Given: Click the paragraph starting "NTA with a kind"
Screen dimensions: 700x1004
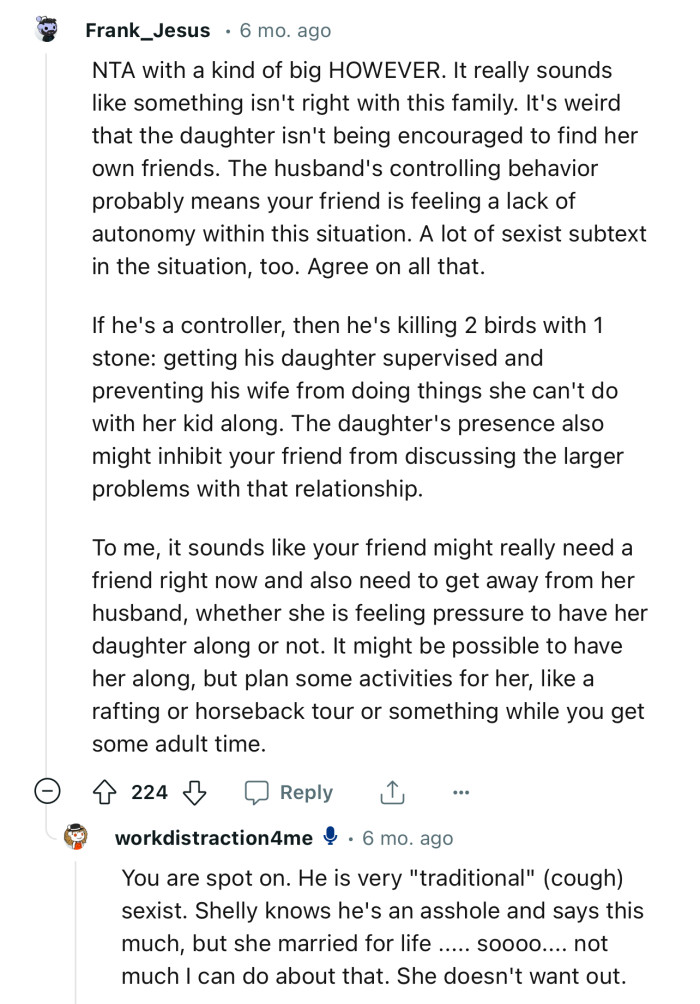Looking at the screenshot, I should 370,168.
